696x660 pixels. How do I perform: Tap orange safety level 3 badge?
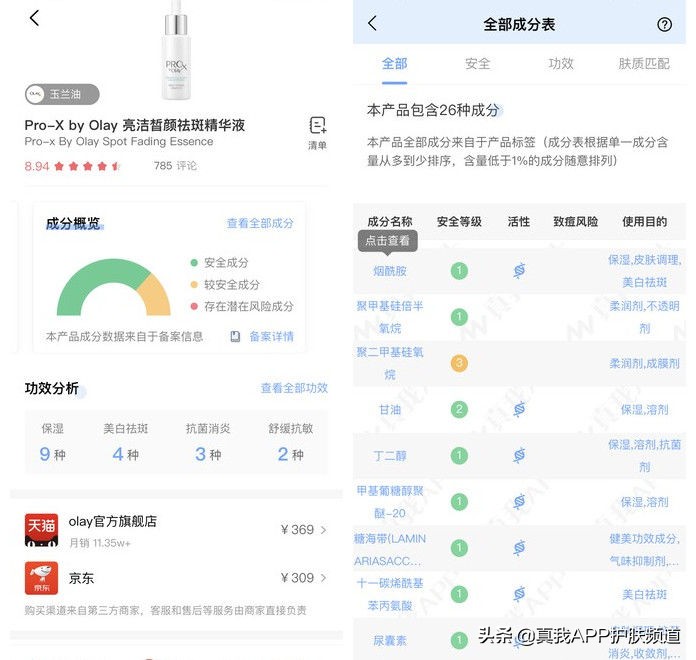pos(459,363)
